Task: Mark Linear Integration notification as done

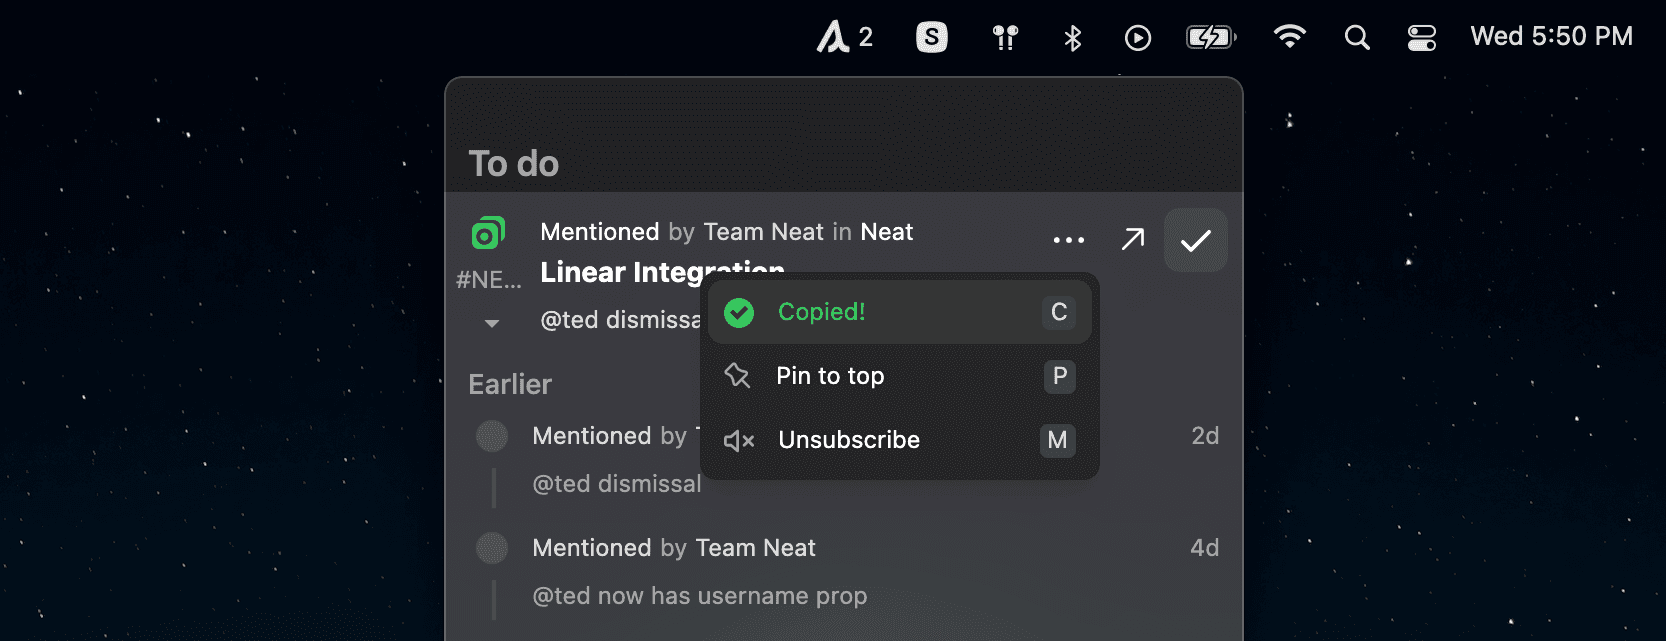Action: pos(1196,240)
